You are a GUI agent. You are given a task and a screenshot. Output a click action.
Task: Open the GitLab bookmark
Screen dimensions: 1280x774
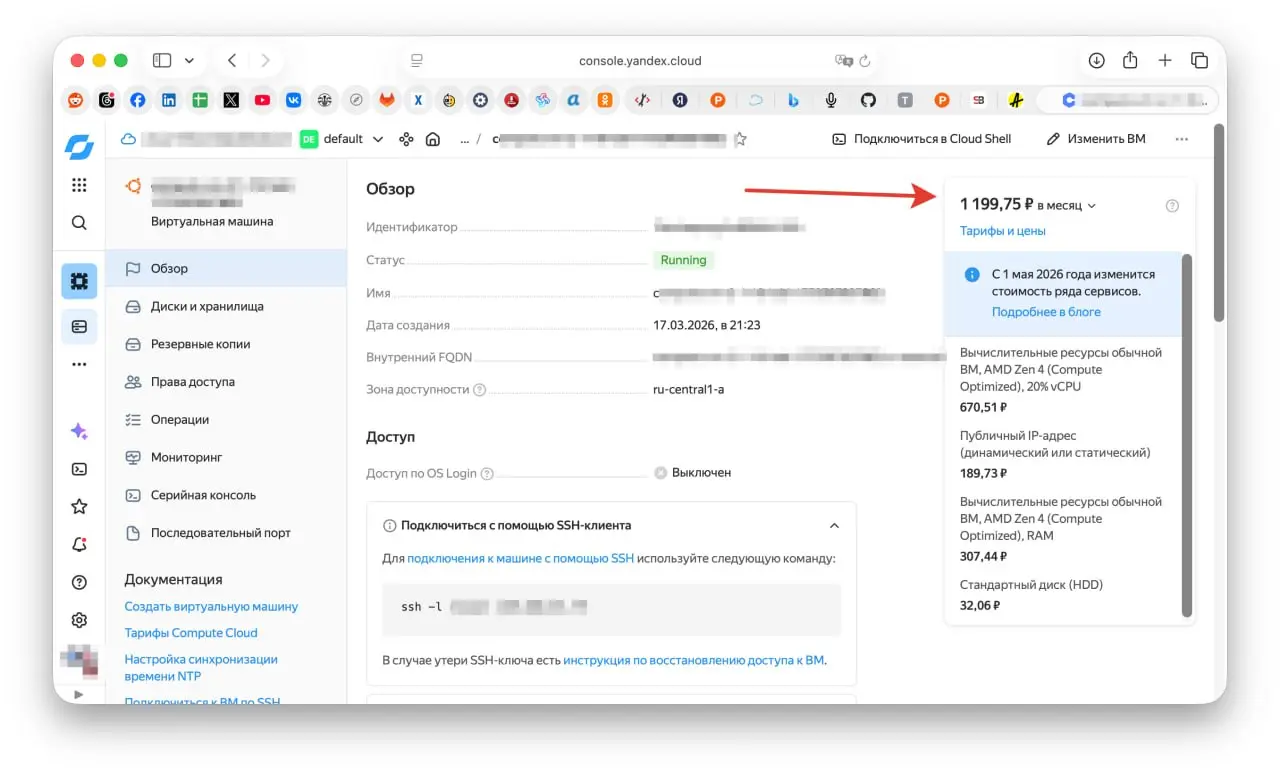click(386, 100)
